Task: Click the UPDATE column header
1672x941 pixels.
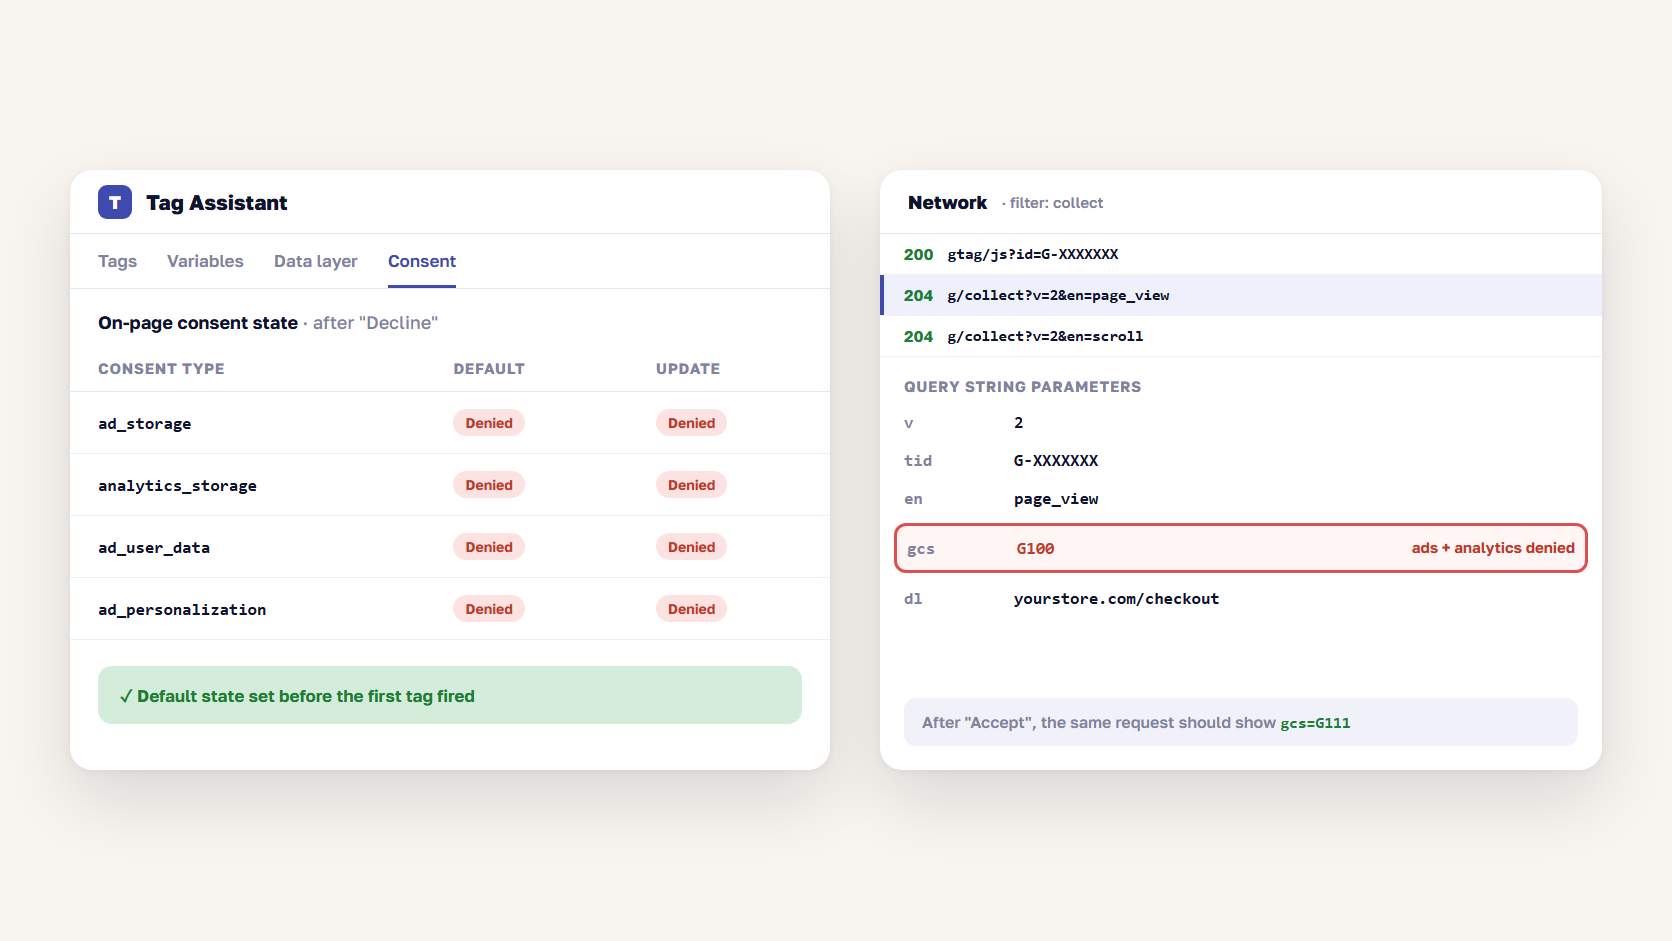Action: (x=688, y=369)
